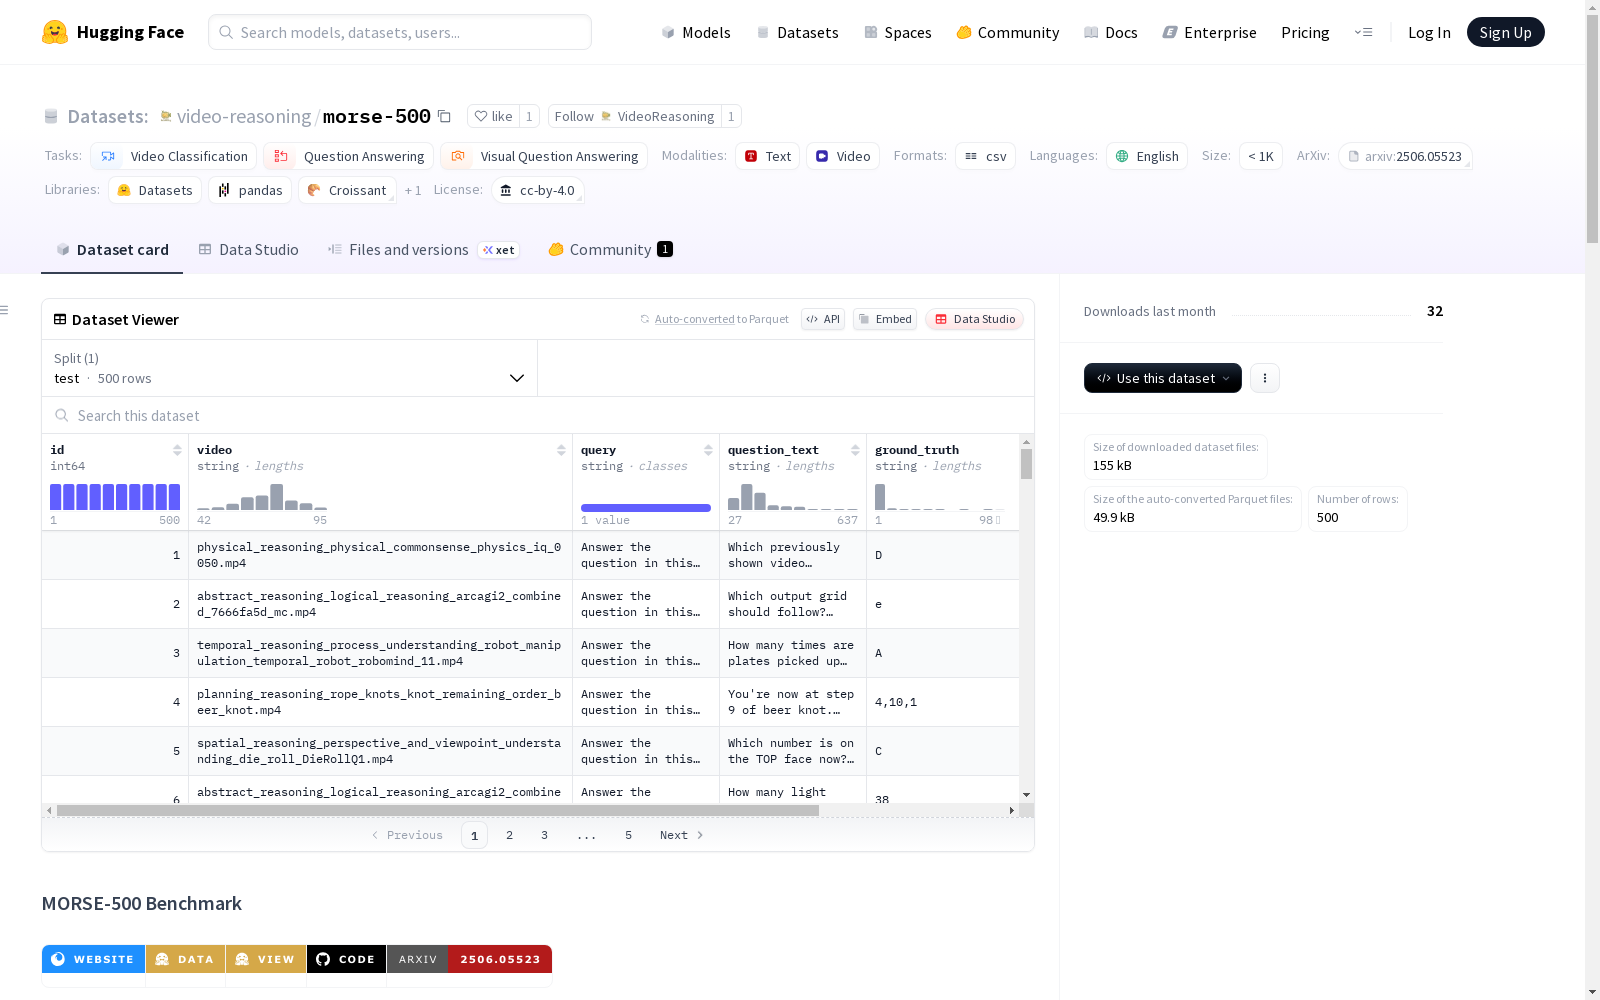Click the Sign Up button
Screen dimensions: 1600x1000
tap(1505, 32)
